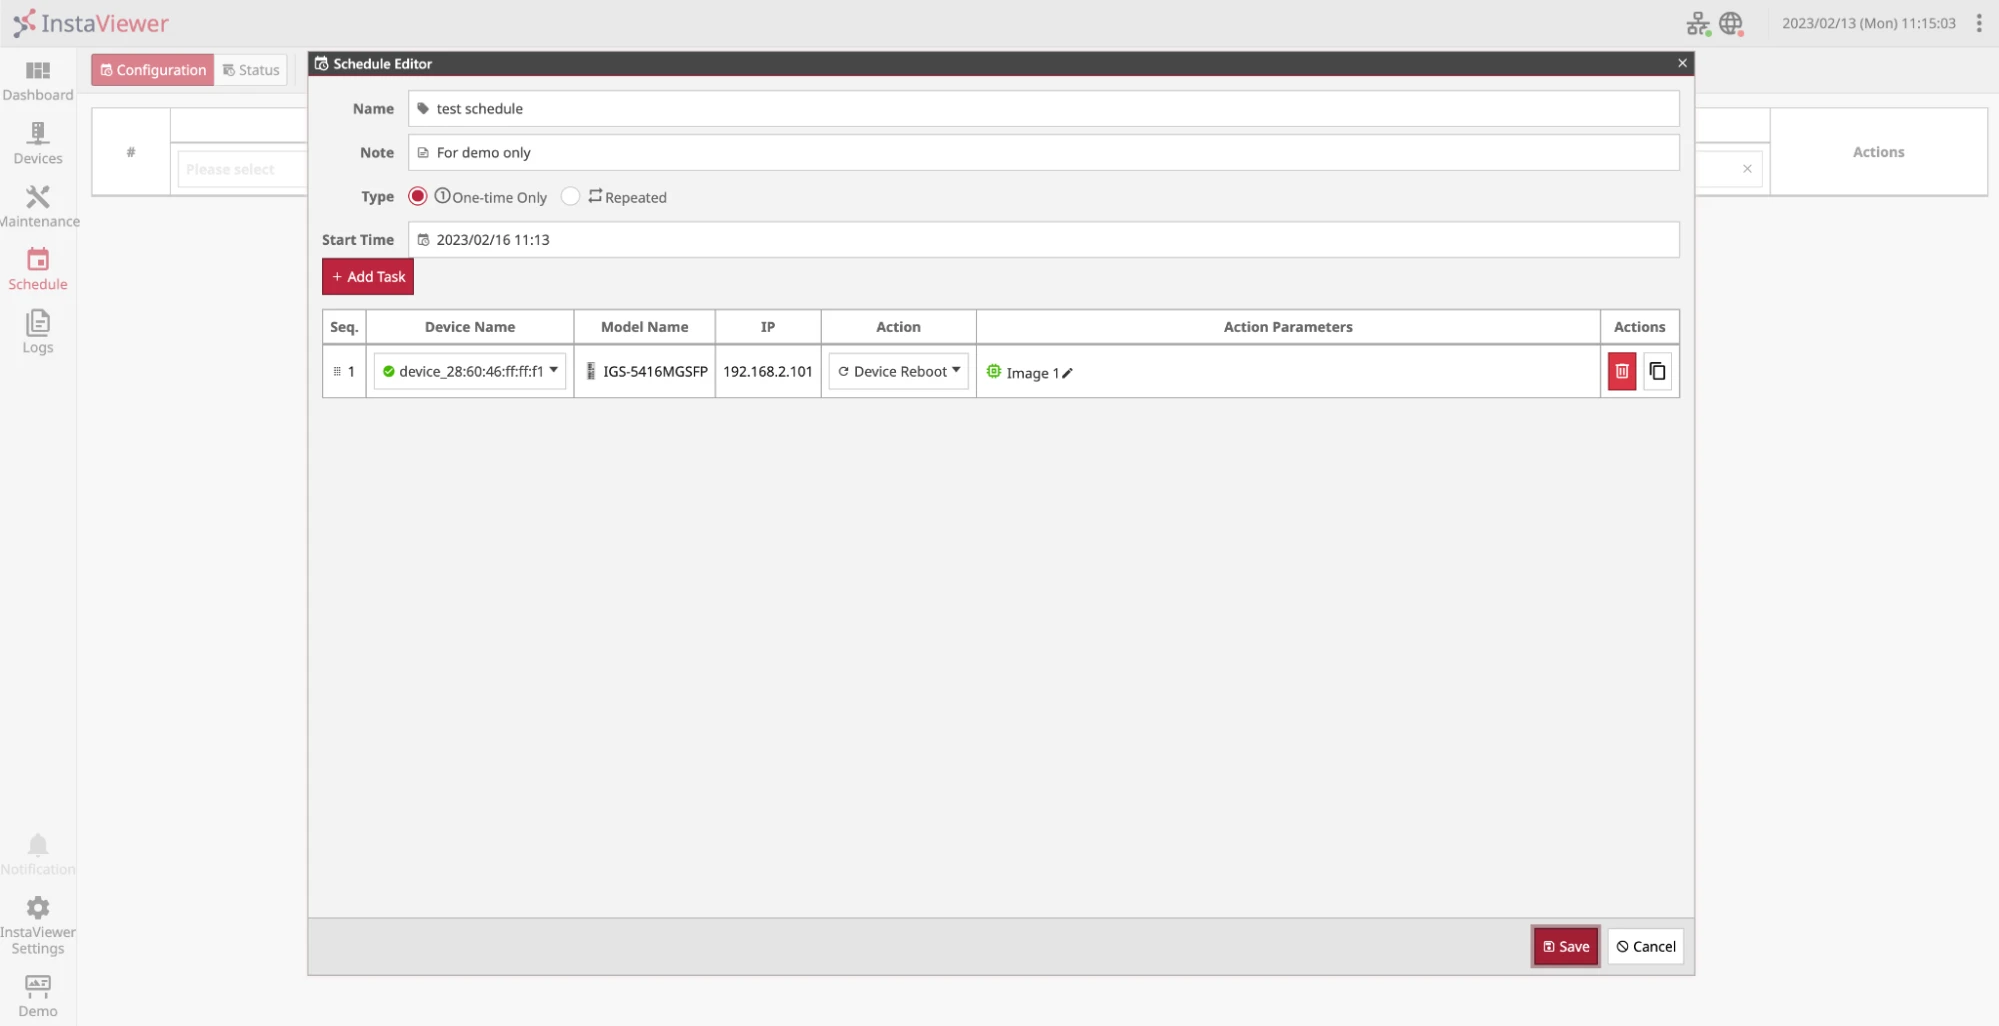This screenshot has width=1999, height=1026.
Task: Duplicate task 1 with copy icon
Action: 1657,371
